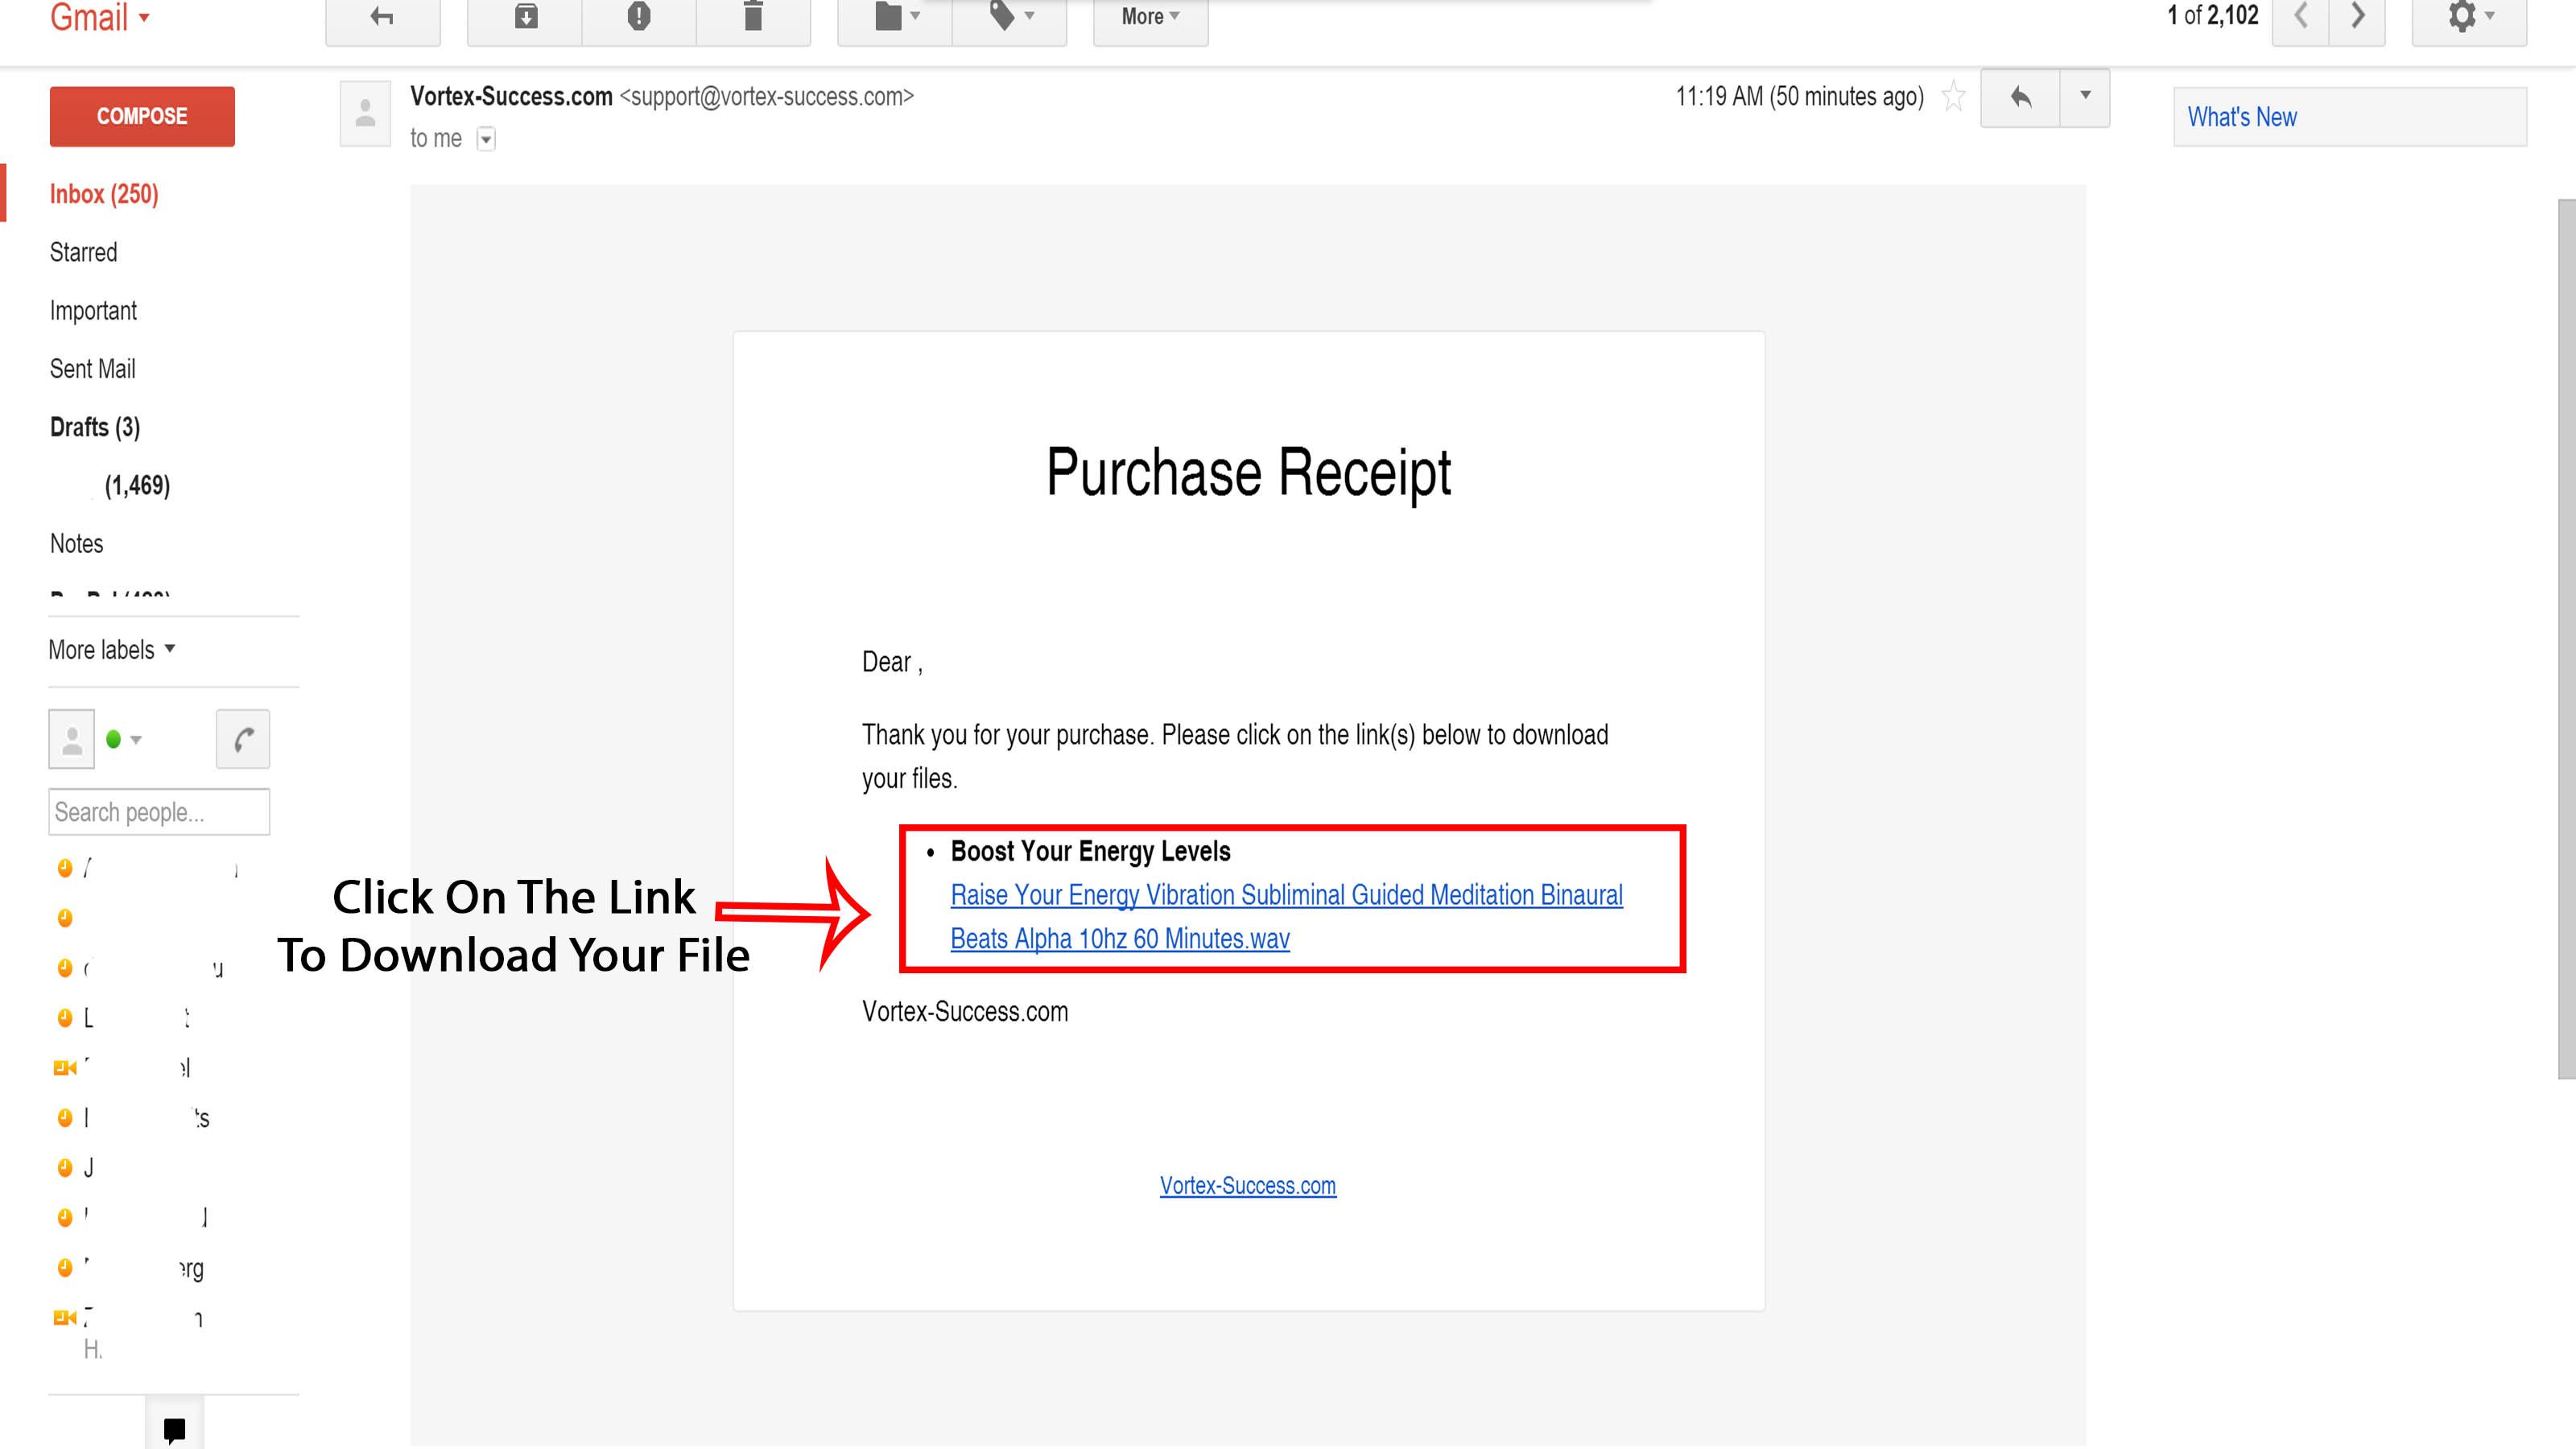Click the COMPOSE button
This screenshot has height=1449, width=2576.
tap(142, 116)
